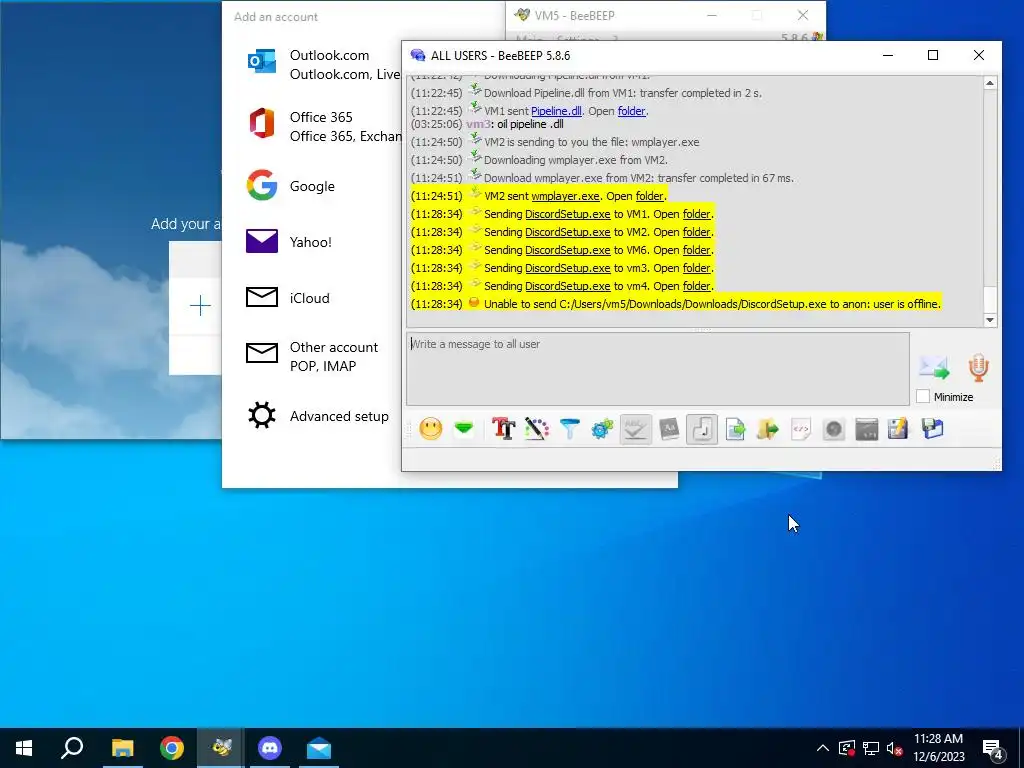This screenshot has width=1024, height=768.
Task: Click the chat log vertical scrollbar thumb
Action: point(990,299)
